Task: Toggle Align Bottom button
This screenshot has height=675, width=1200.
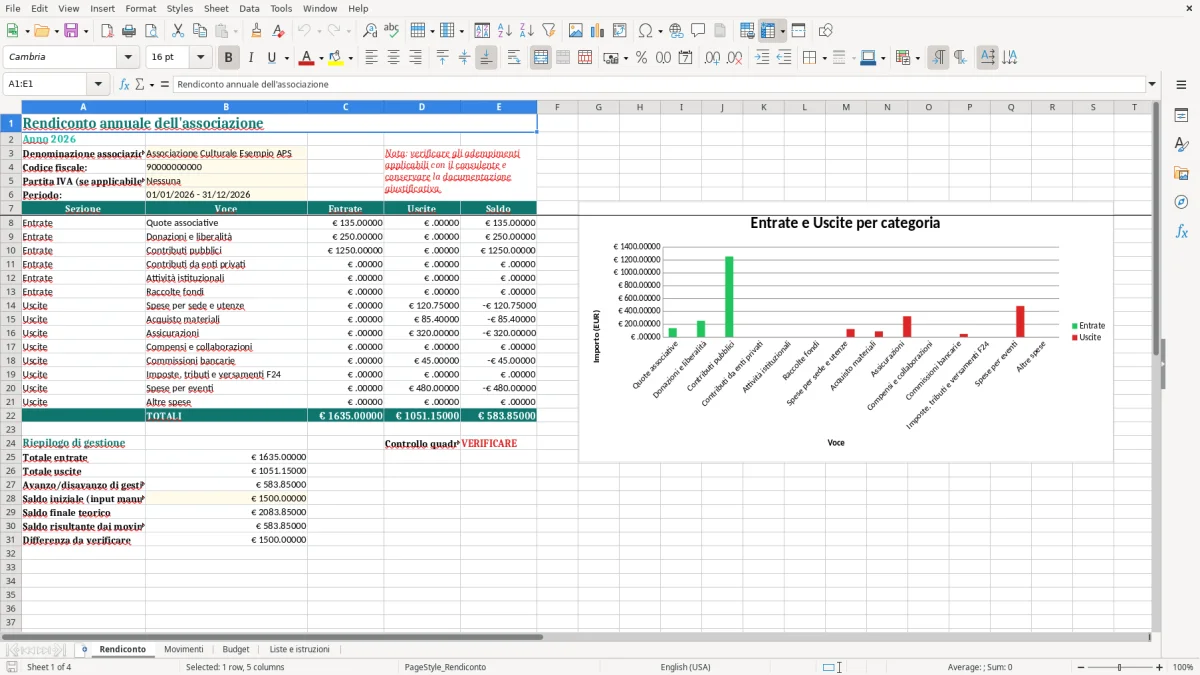Action: click(x=486, y=58)
